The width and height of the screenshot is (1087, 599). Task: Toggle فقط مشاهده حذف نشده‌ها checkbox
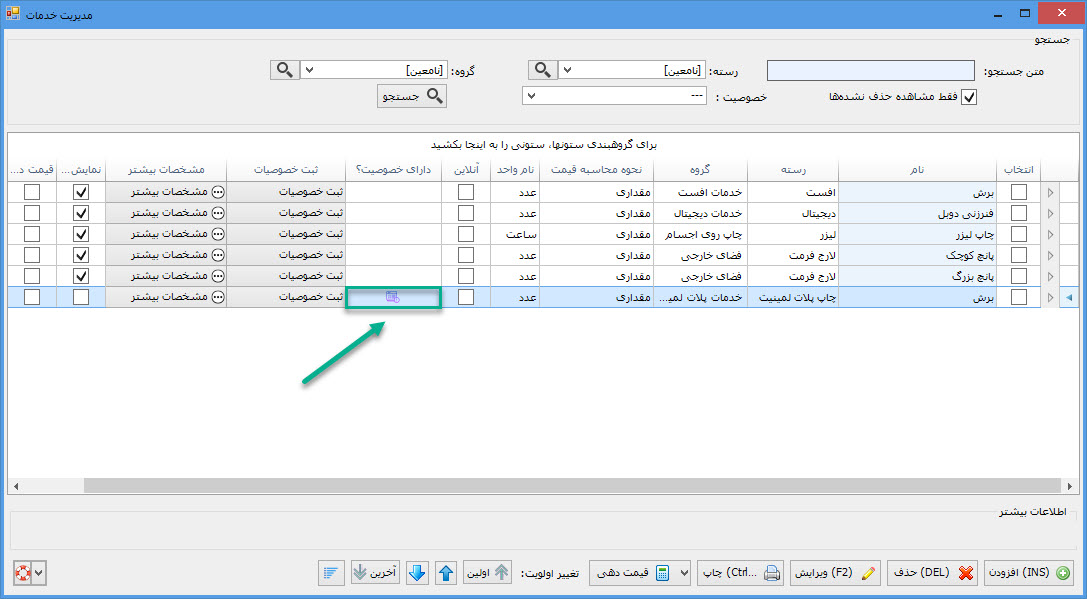coord(969,97)
